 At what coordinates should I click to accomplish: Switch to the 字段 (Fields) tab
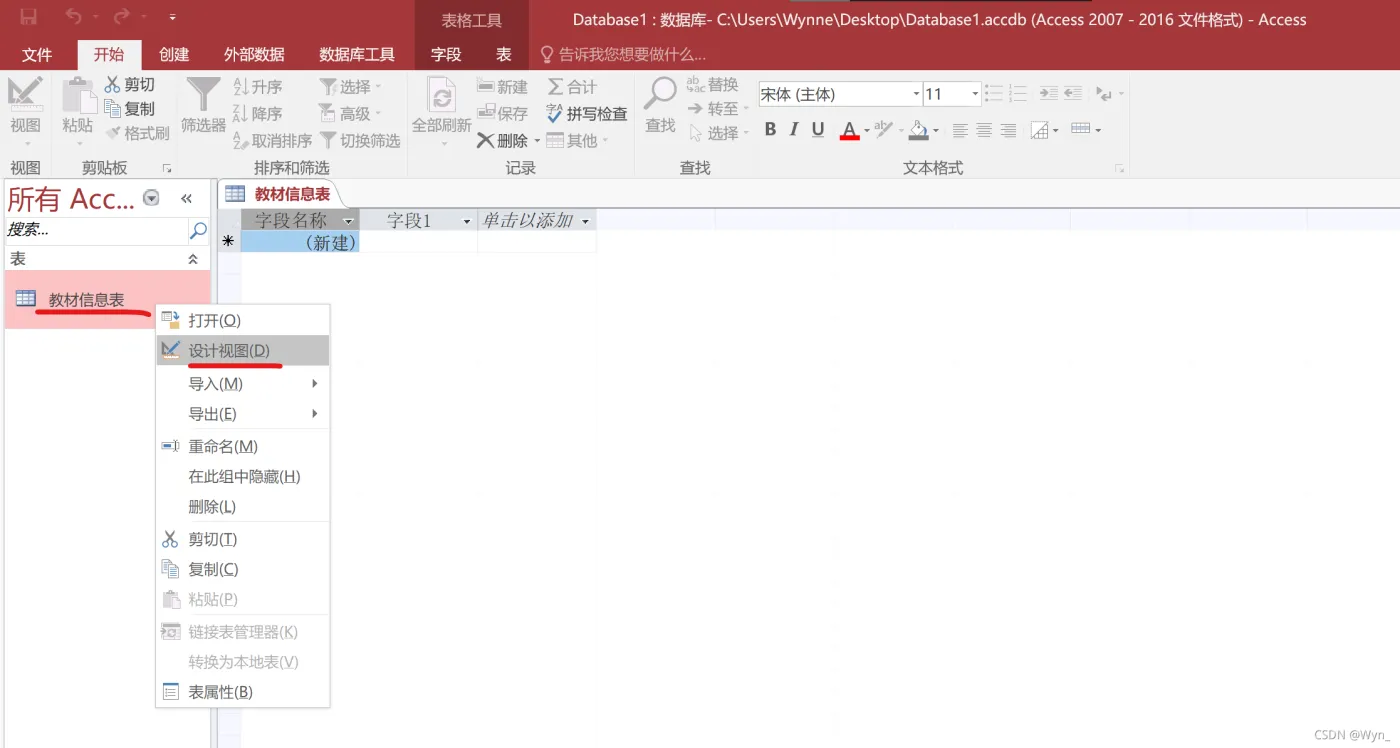pyautogui.click(x=446, y=54)
